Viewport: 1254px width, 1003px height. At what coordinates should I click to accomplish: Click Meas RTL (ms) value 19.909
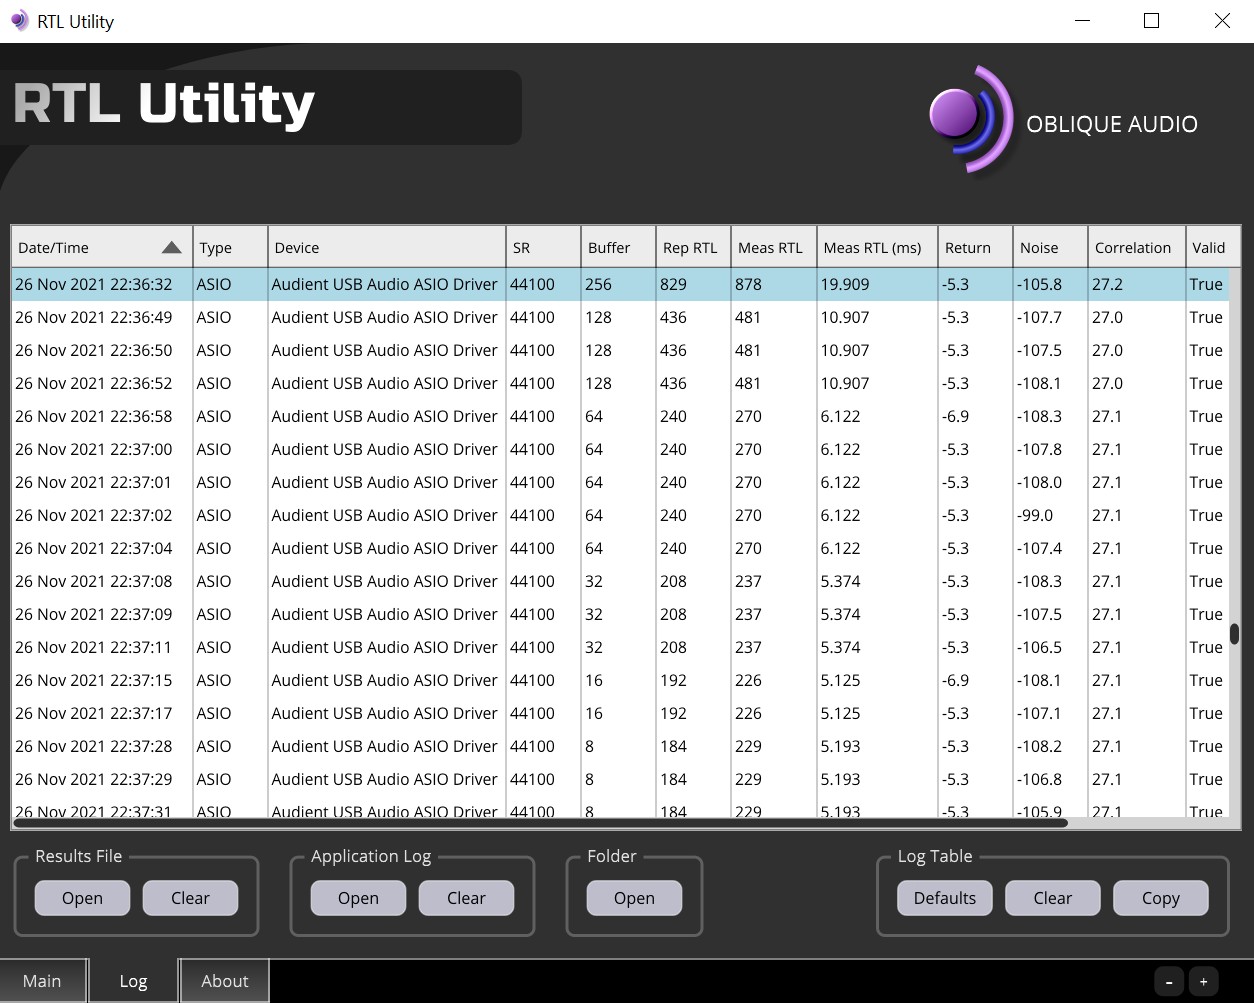pyautogui.click(x=845, y=284)
